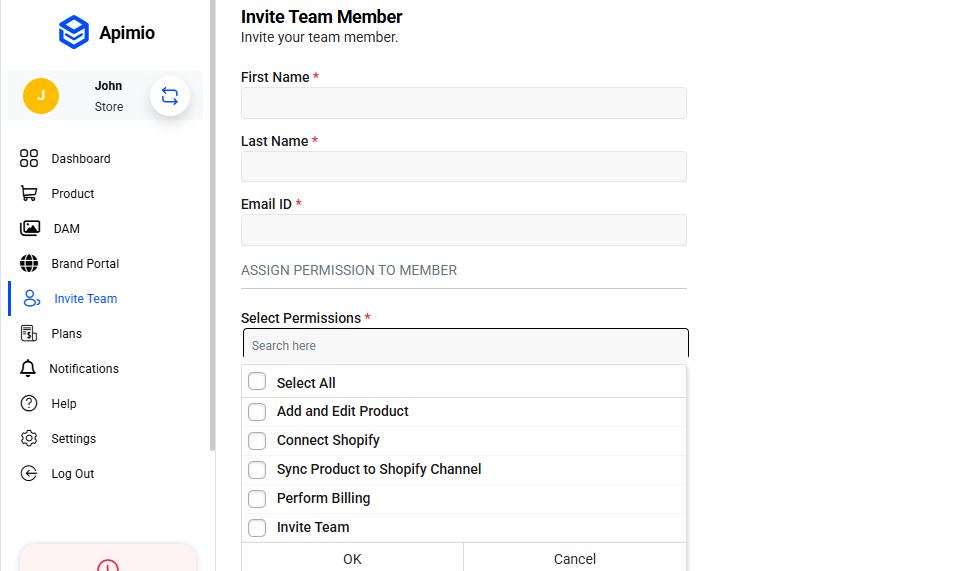Click the Product cart icon
Viewport: 953px width, 571px height.
[x=29, y=194]
